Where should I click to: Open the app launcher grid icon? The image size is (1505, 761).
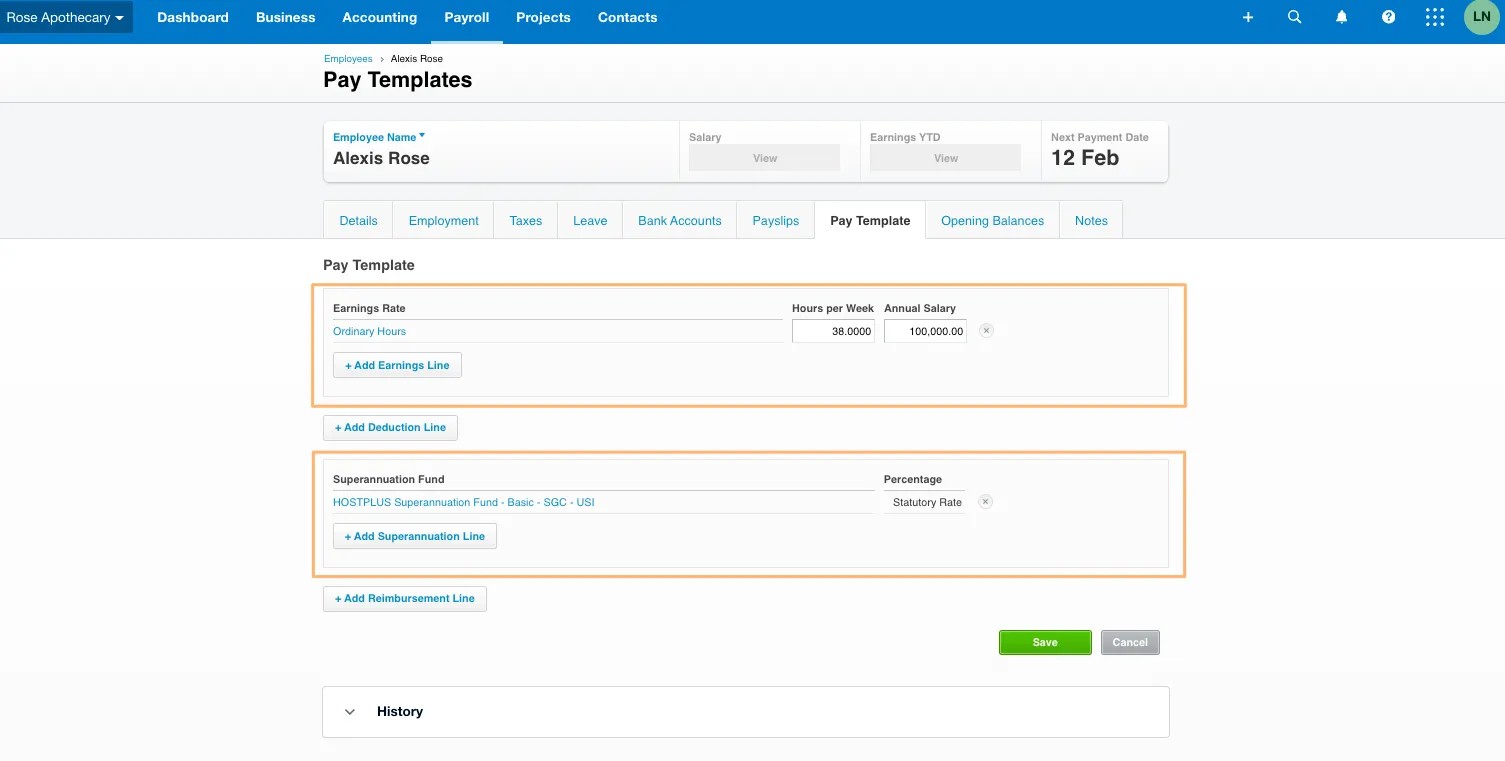click(x=1435, y=18)
